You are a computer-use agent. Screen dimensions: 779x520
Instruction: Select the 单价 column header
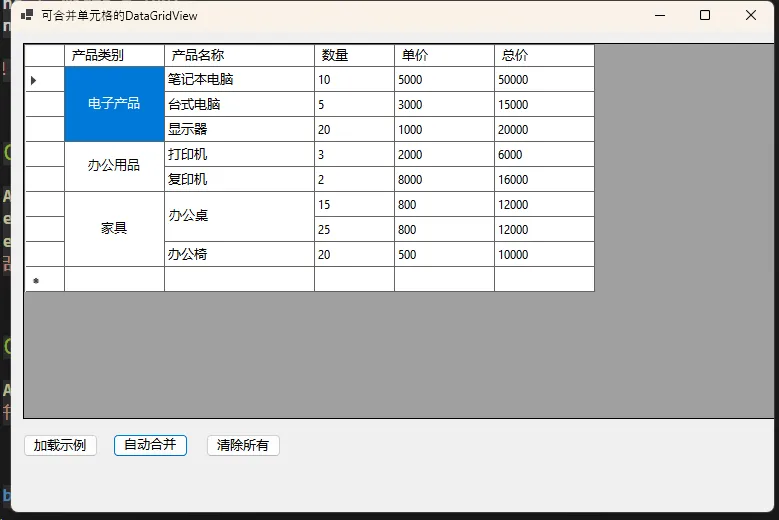444,55
